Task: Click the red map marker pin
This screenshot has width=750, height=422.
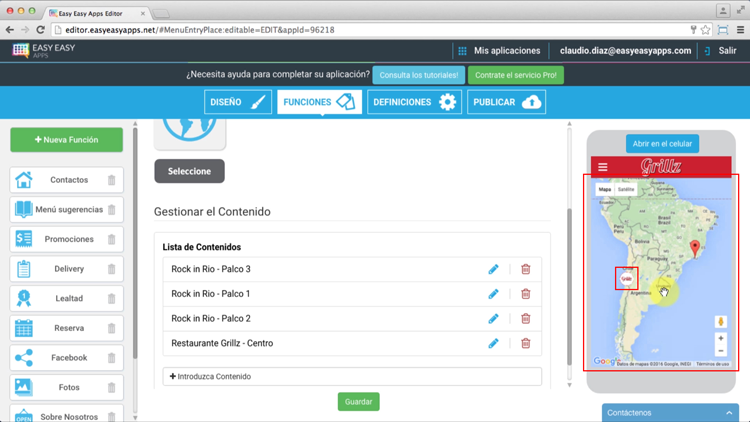Action: 695,245
